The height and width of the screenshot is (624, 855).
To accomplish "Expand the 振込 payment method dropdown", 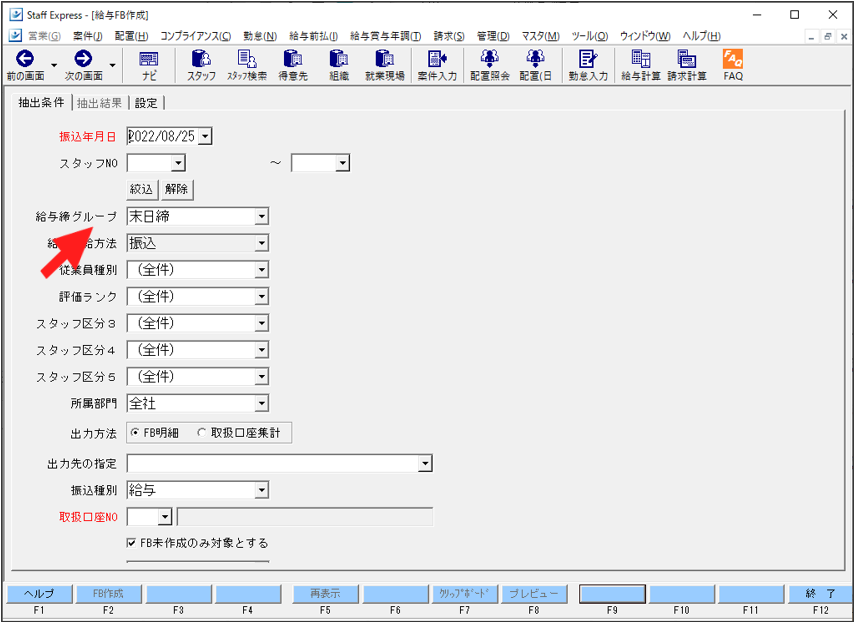I will (261, 243).
